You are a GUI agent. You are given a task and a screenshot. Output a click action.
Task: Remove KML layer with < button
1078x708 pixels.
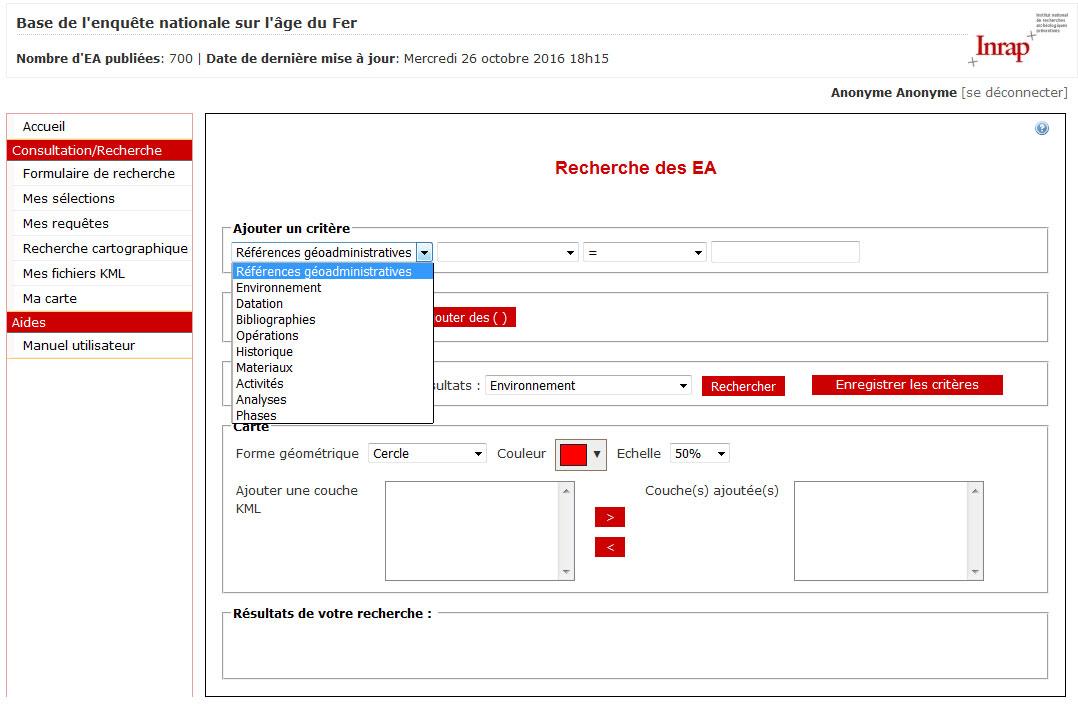tap(609, 547)
